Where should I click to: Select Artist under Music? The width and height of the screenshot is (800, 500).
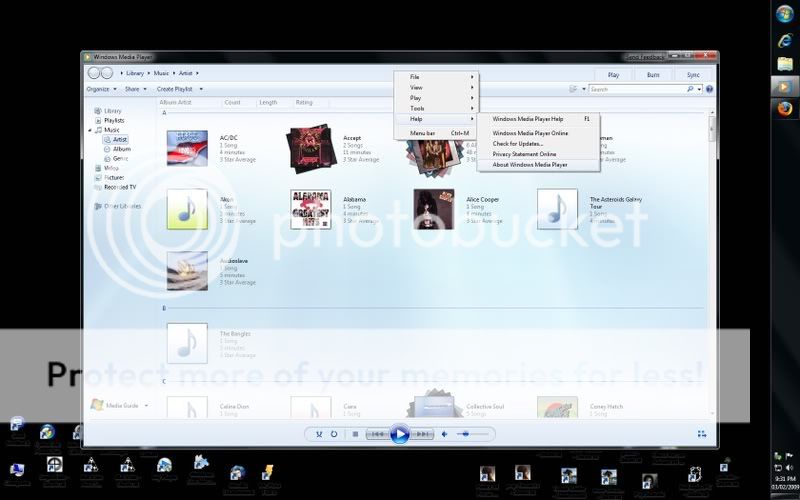click(115, 139)
